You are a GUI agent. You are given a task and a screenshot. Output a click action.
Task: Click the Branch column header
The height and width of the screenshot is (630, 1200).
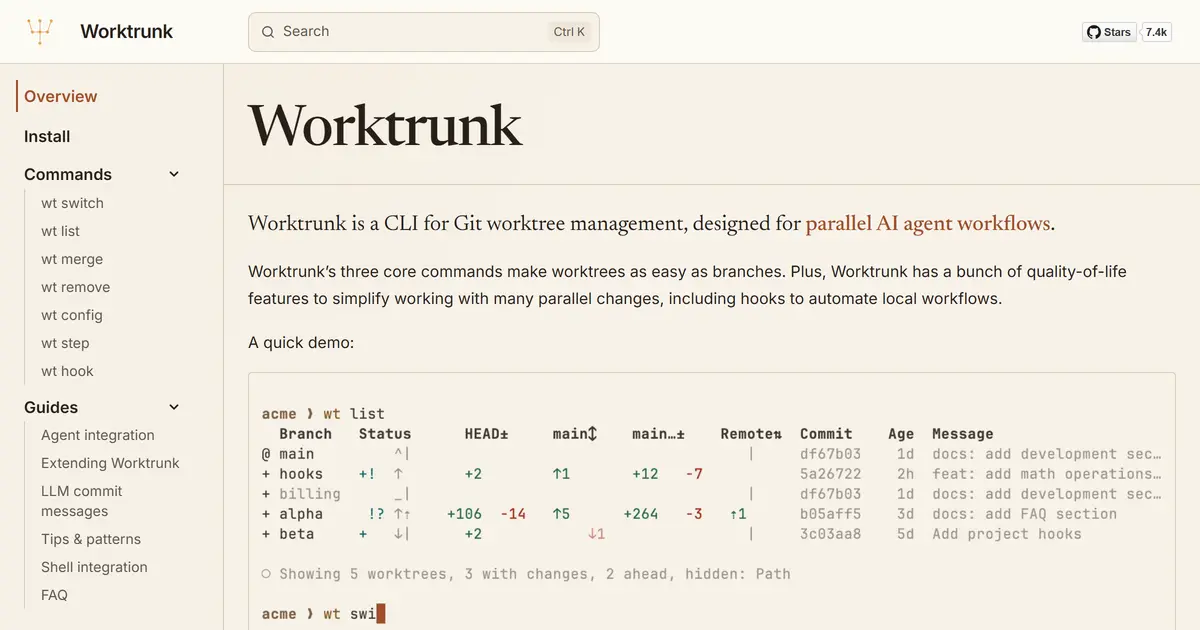tap(306, 434)
